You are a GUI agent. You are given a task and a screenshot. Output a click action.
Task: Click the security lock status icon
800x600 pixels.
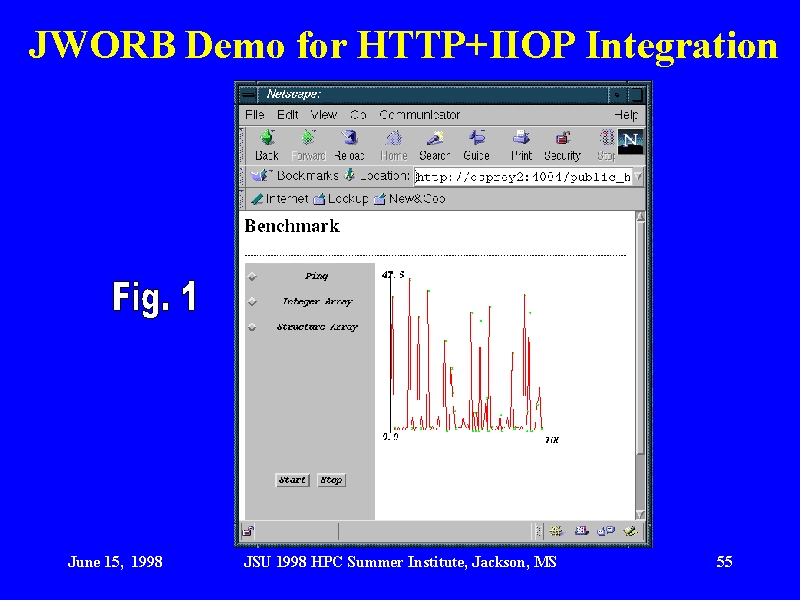(x=247, y=531)
